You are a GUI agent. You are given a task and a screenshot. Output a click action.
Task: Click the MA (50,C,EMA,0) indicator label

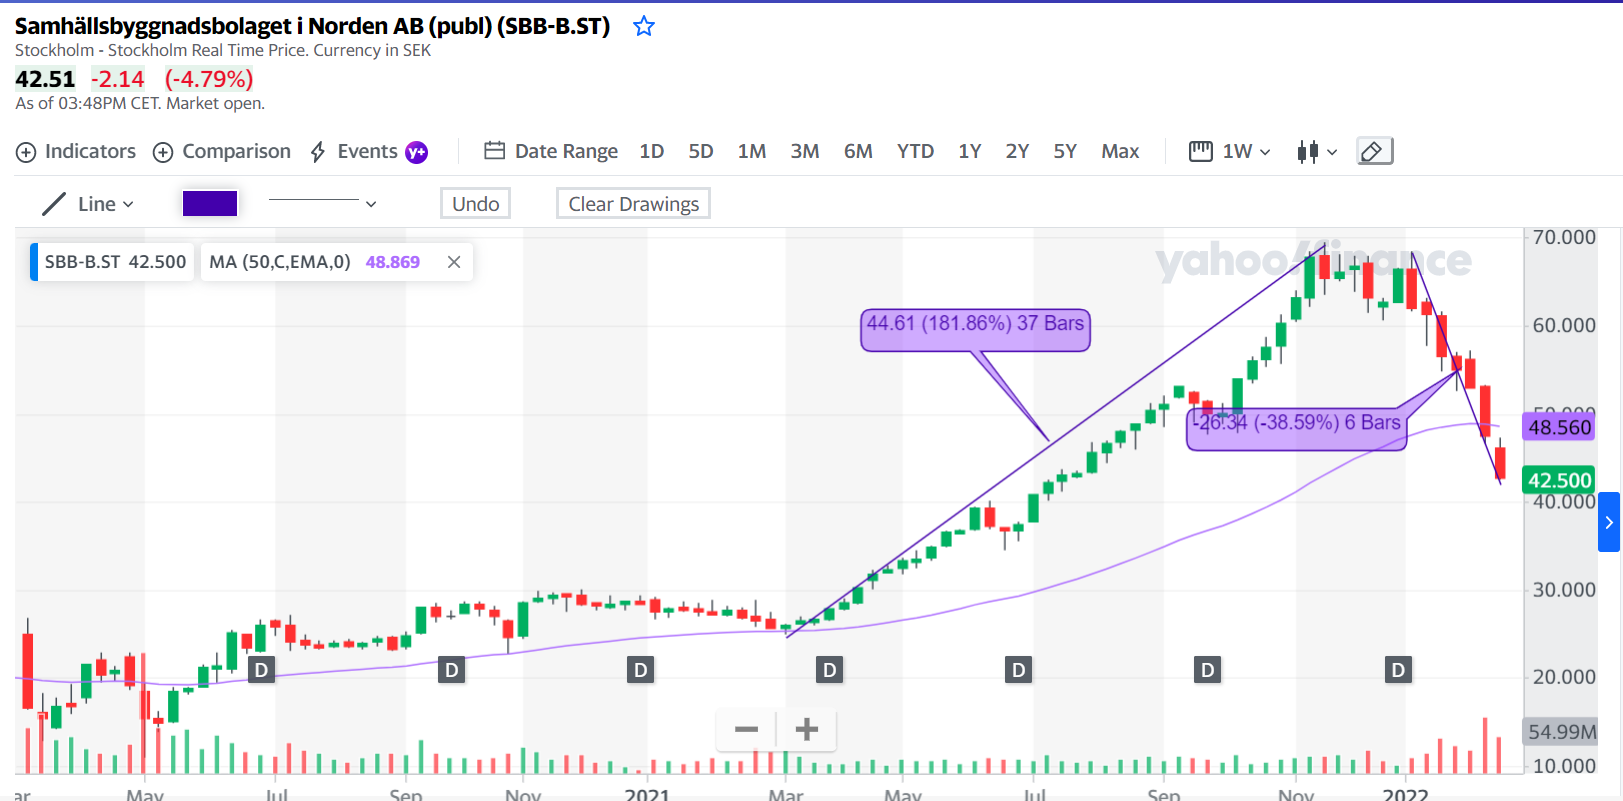[x=280, y=262]
